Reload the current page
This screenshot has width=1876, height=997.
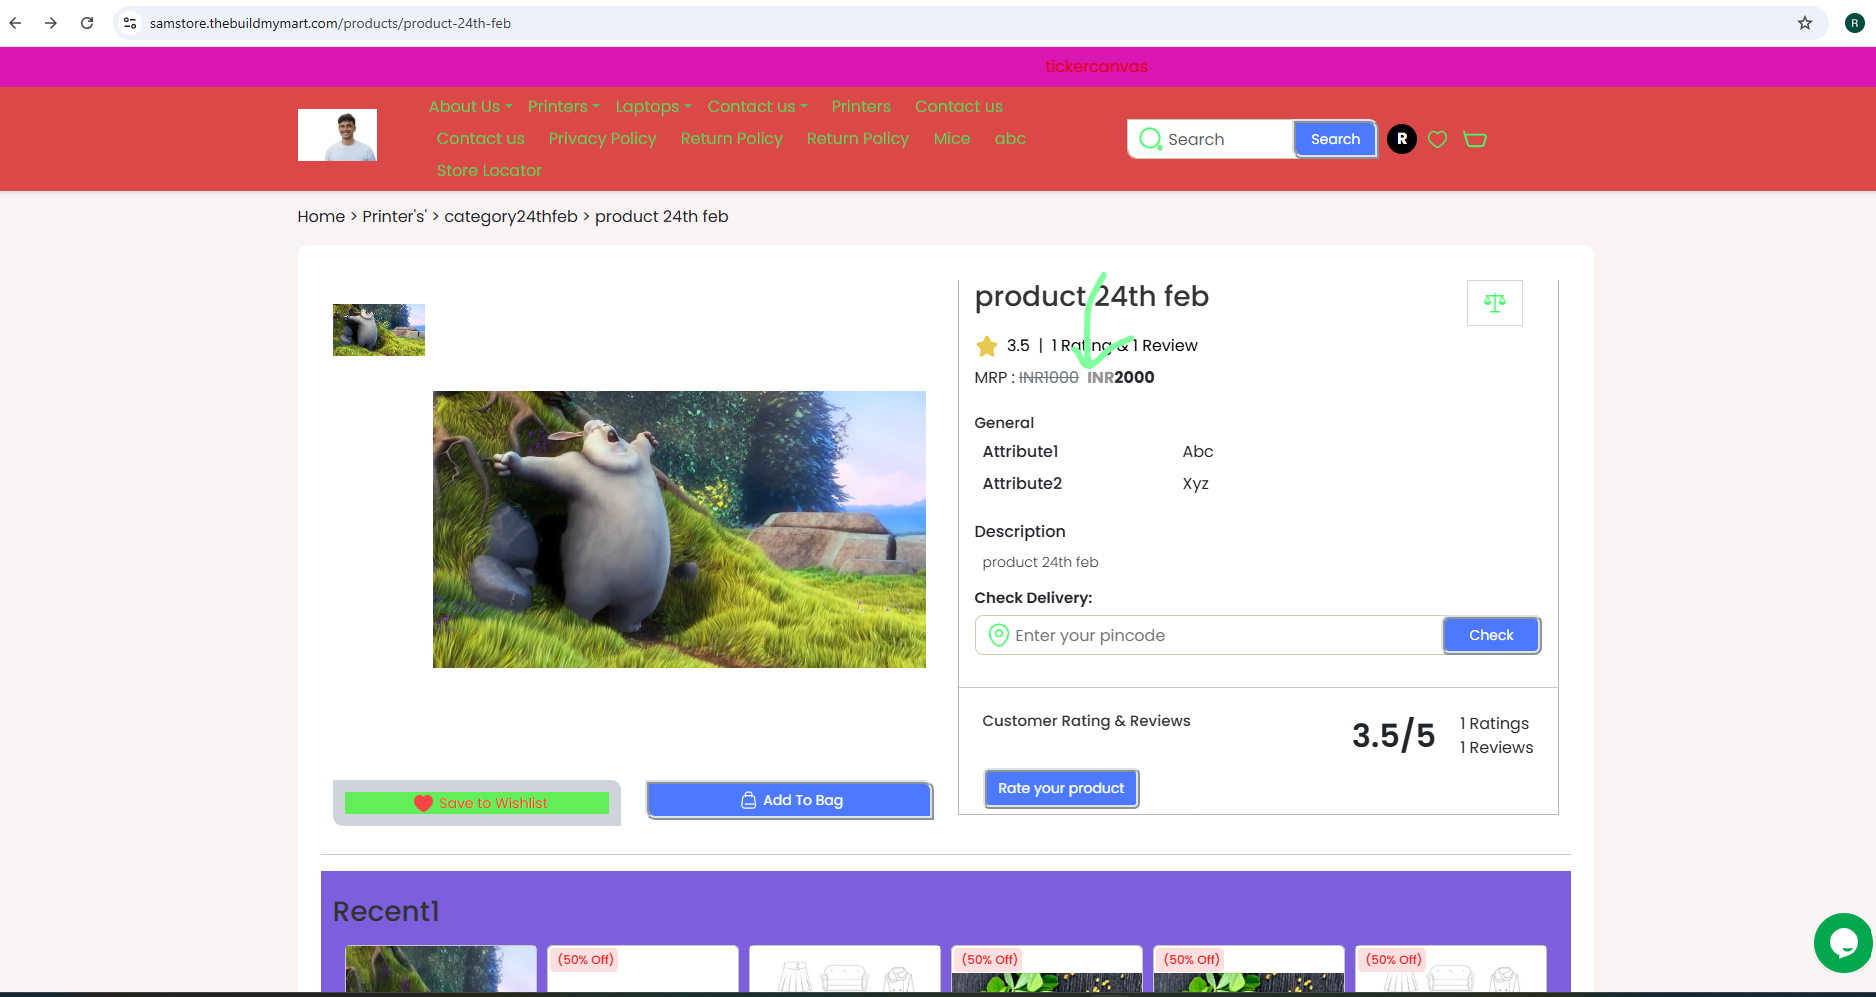[x=87, y=23]
